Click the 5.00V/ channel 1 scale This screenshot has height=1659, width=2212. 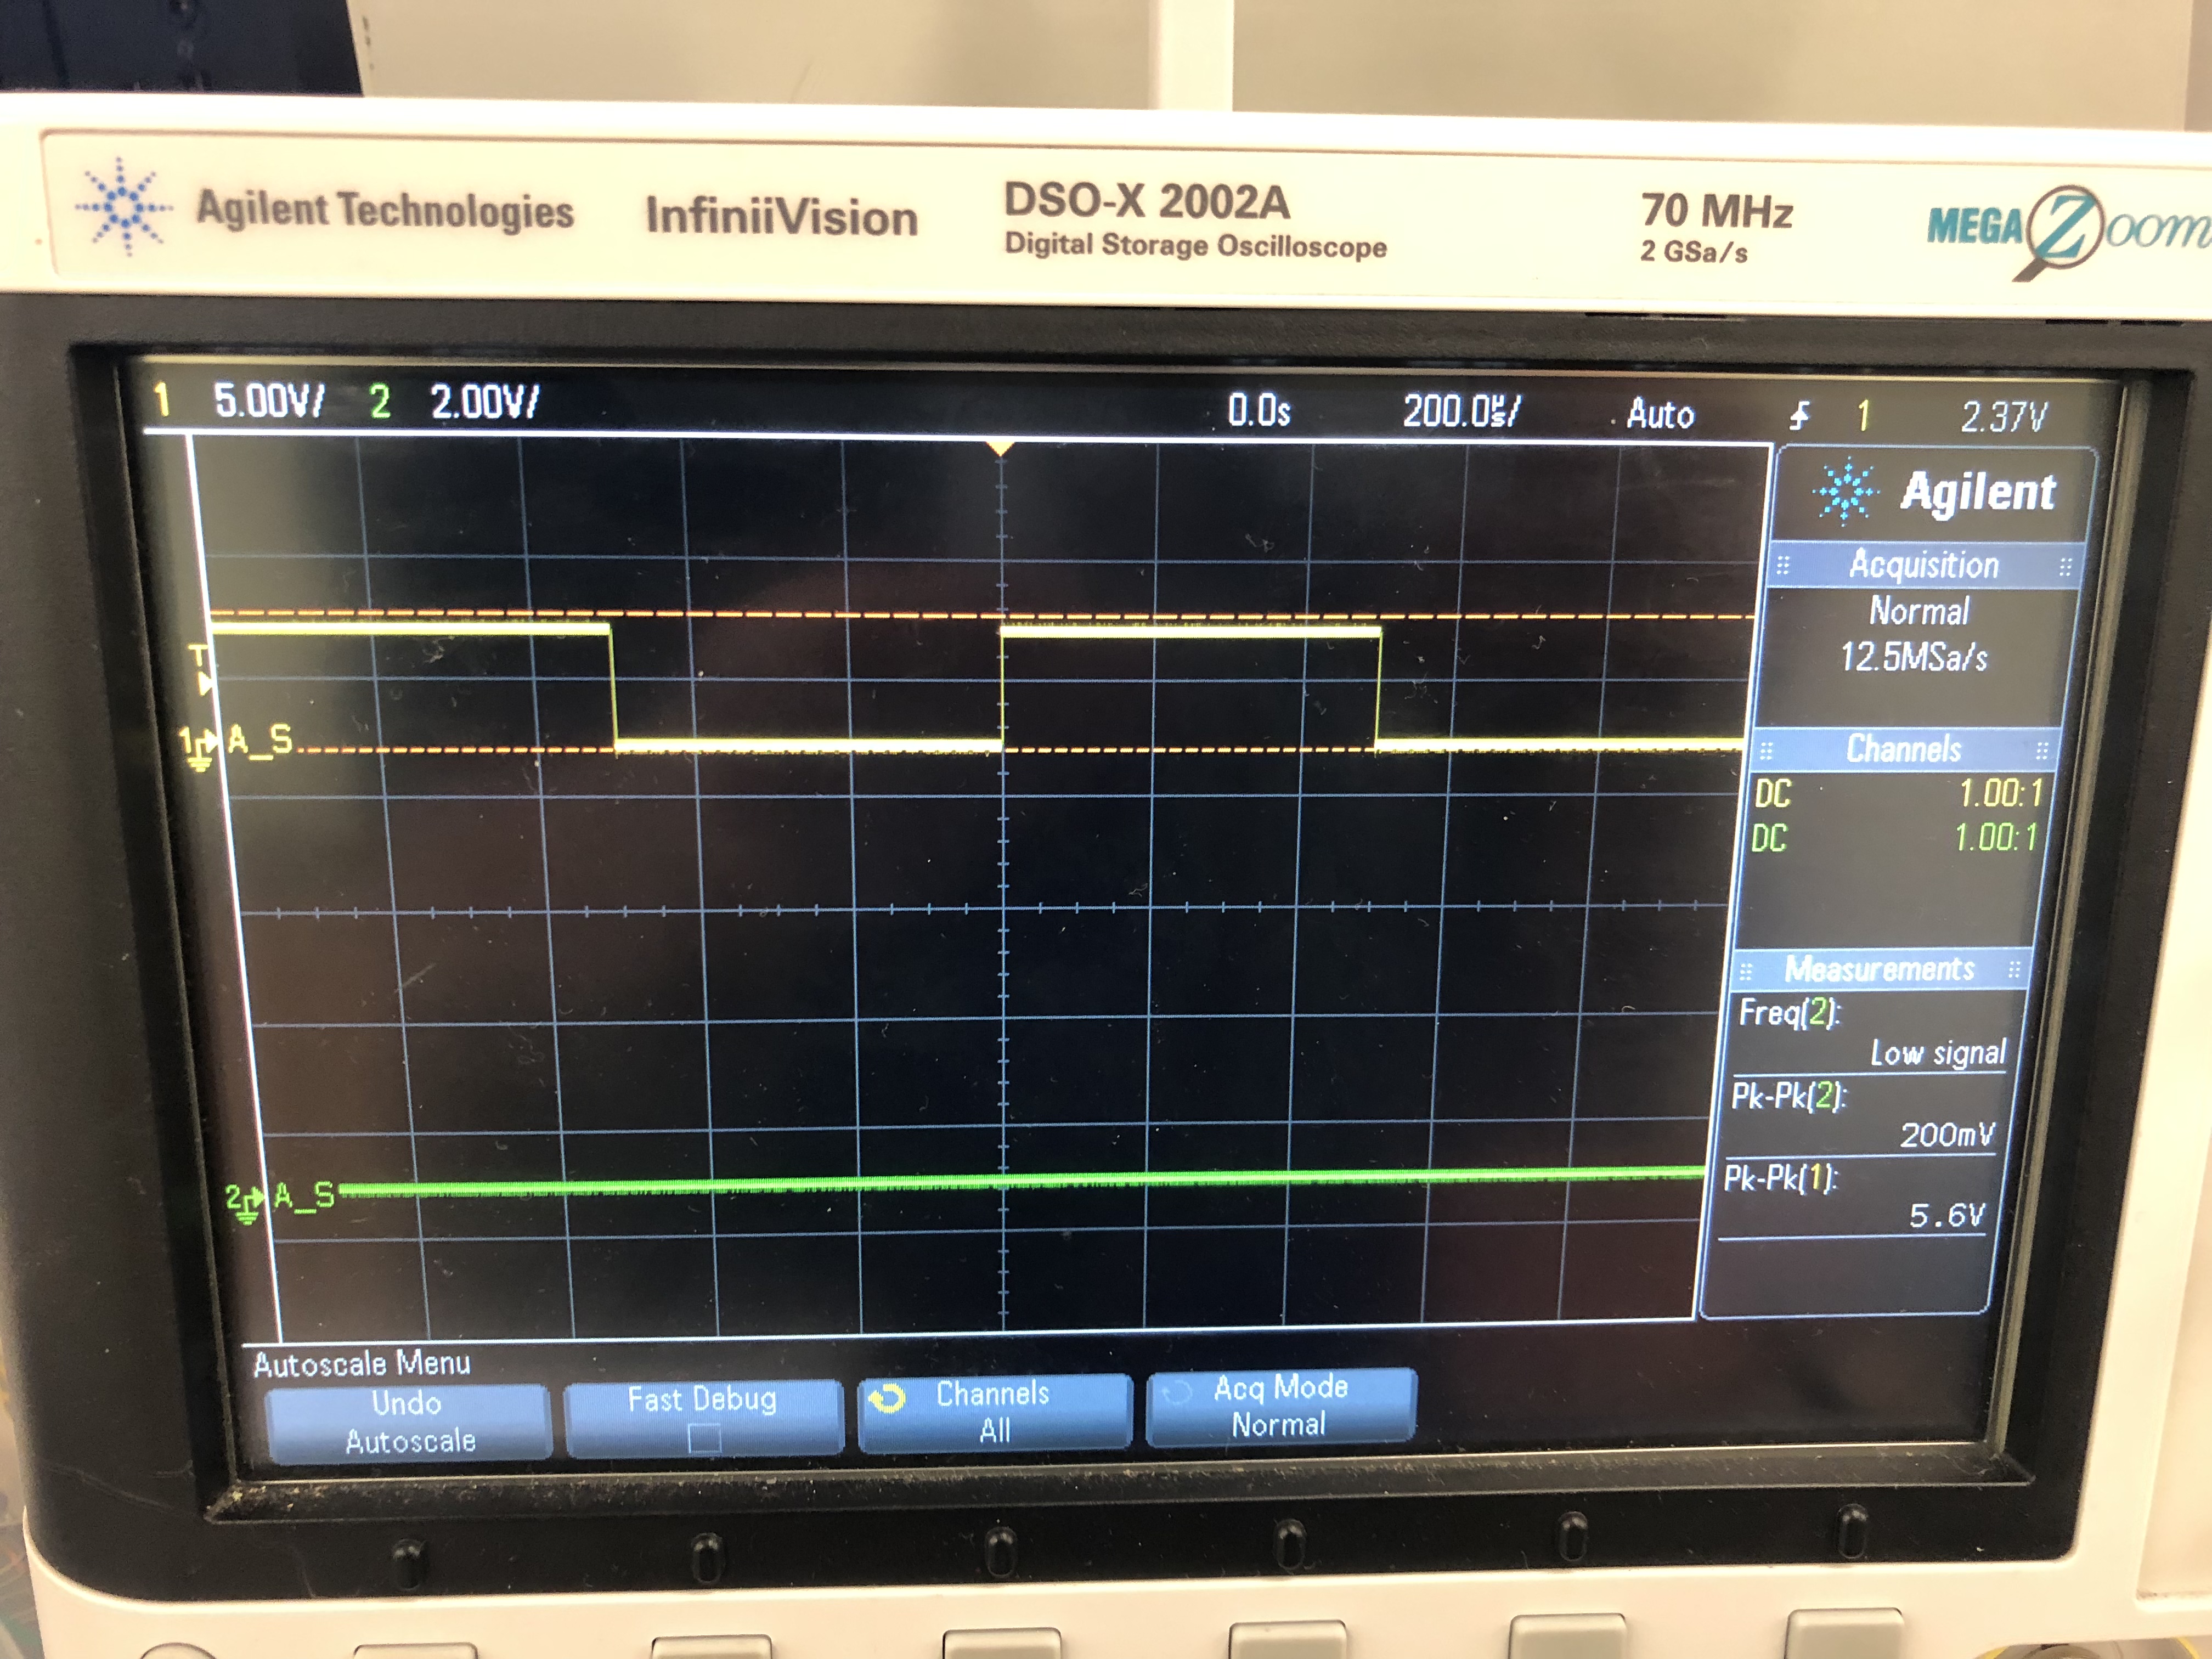pyautogui.click(x=269, y=401)
